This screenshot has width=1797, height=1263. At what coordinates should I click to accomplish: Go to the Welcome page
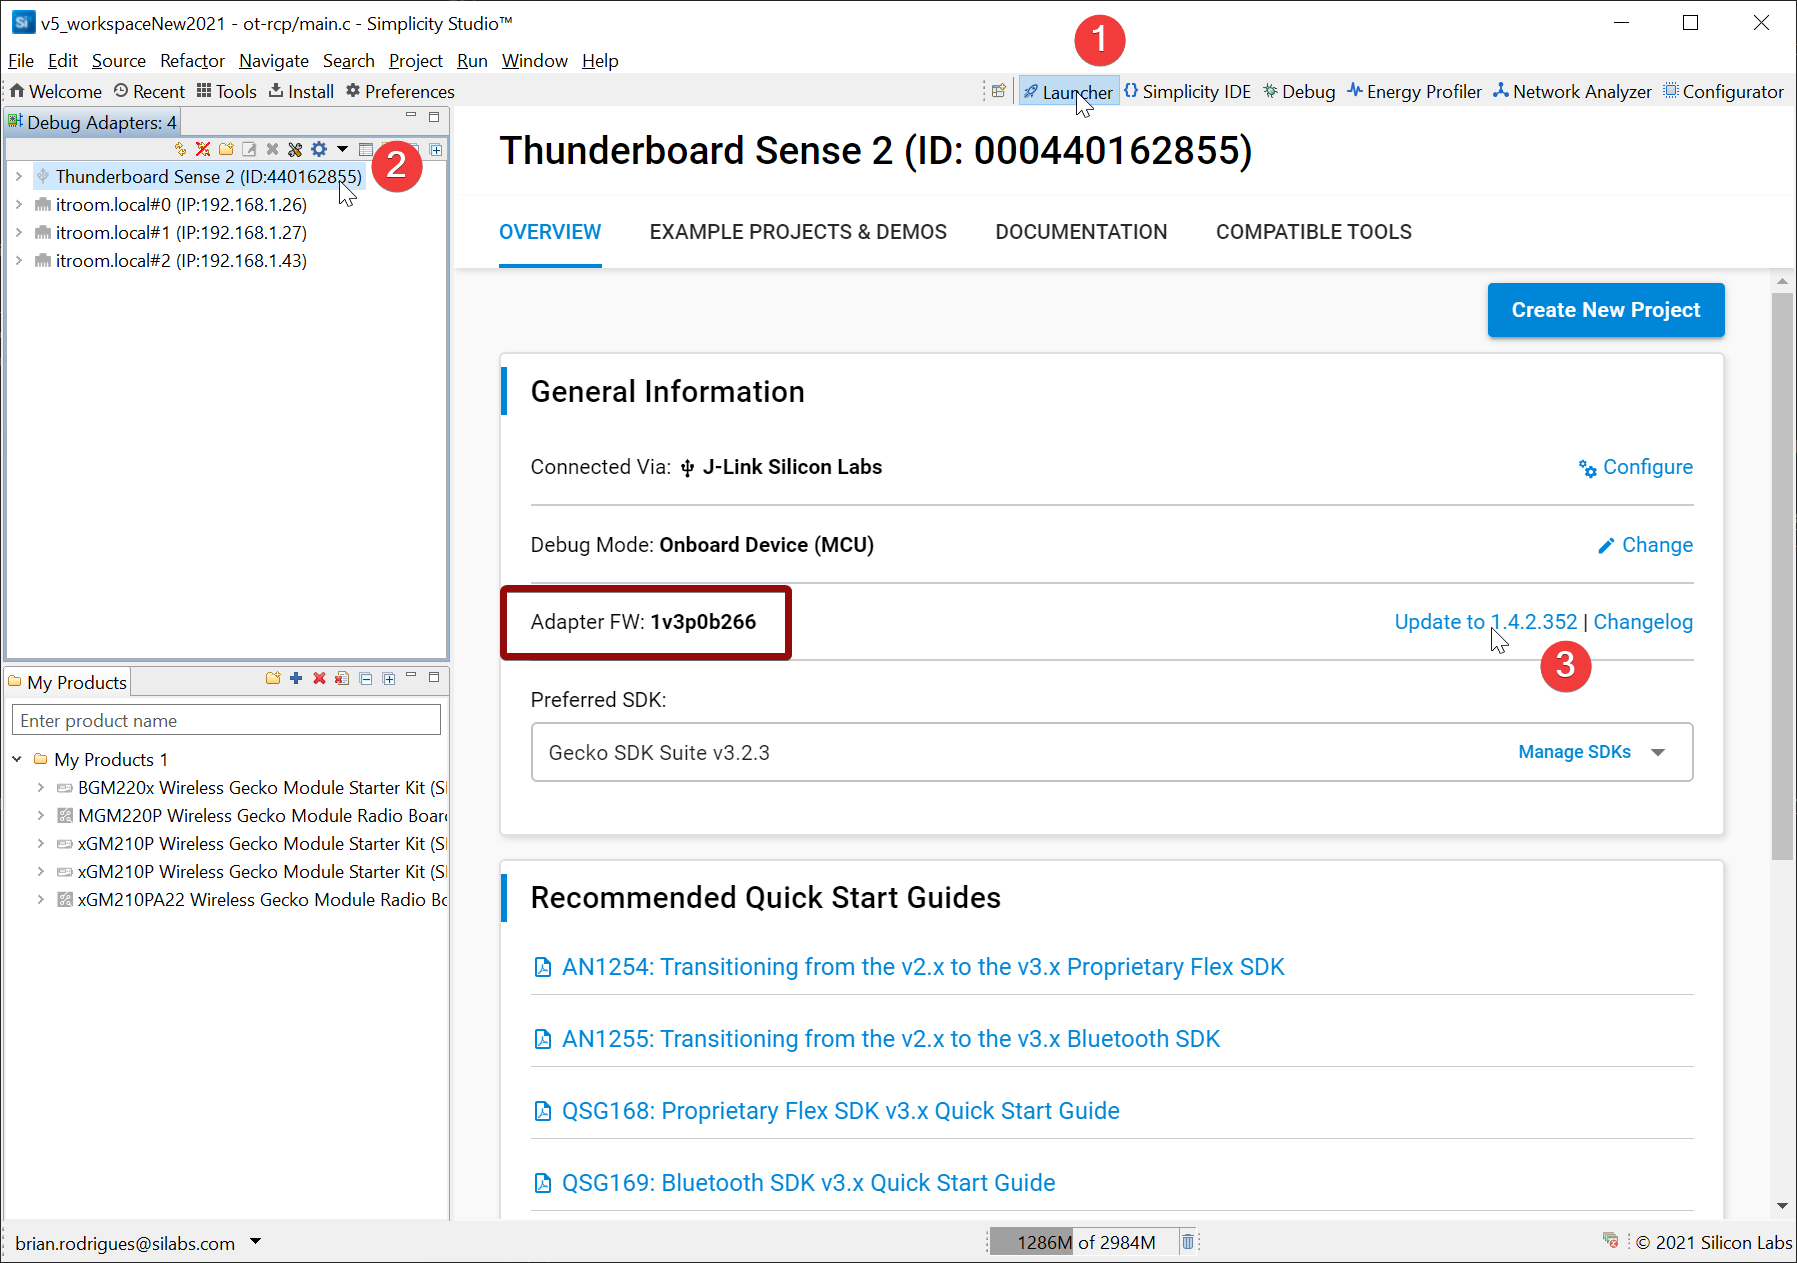(x=56, y=91)
